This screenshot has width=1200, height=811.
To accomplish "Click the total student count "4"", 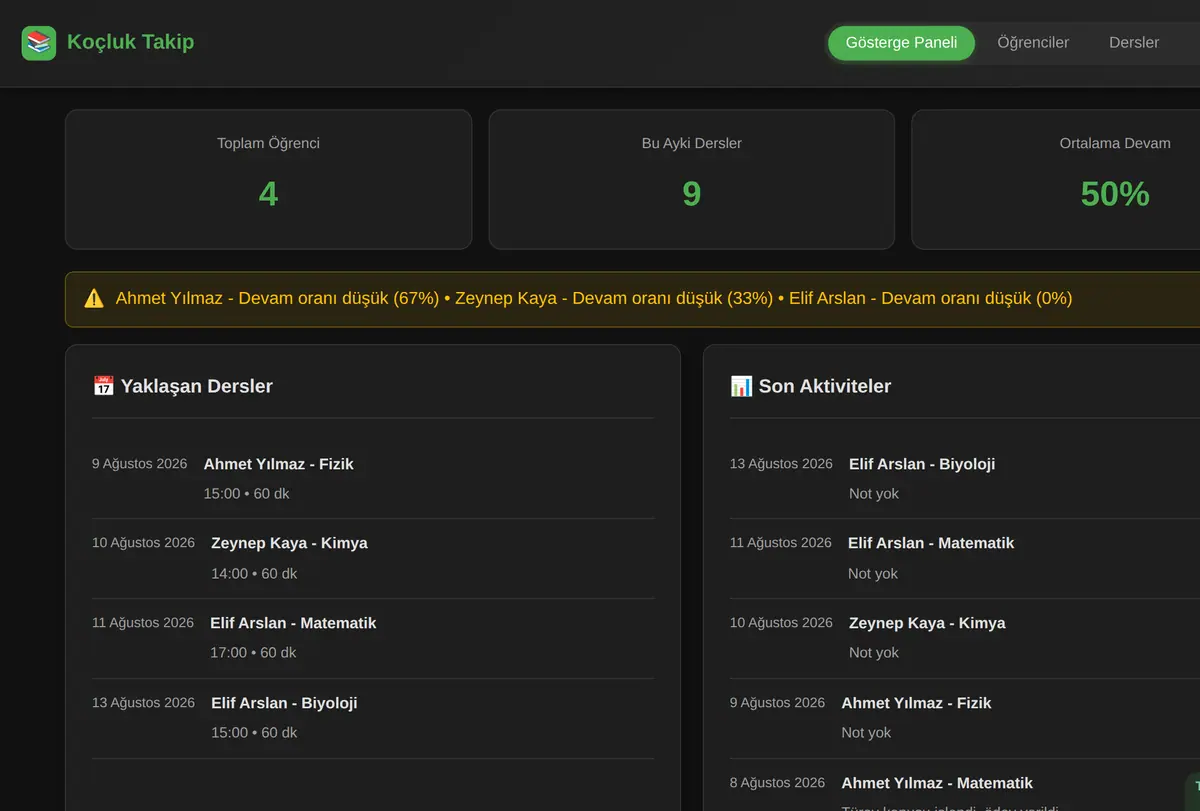I will [268, 193].
